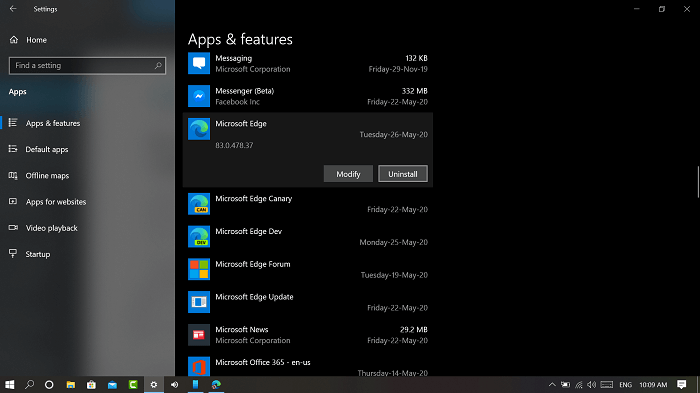Click the Edge version 83.0.478.37 text
Screen dimensions: 700x393
click(x=234, y=145)
